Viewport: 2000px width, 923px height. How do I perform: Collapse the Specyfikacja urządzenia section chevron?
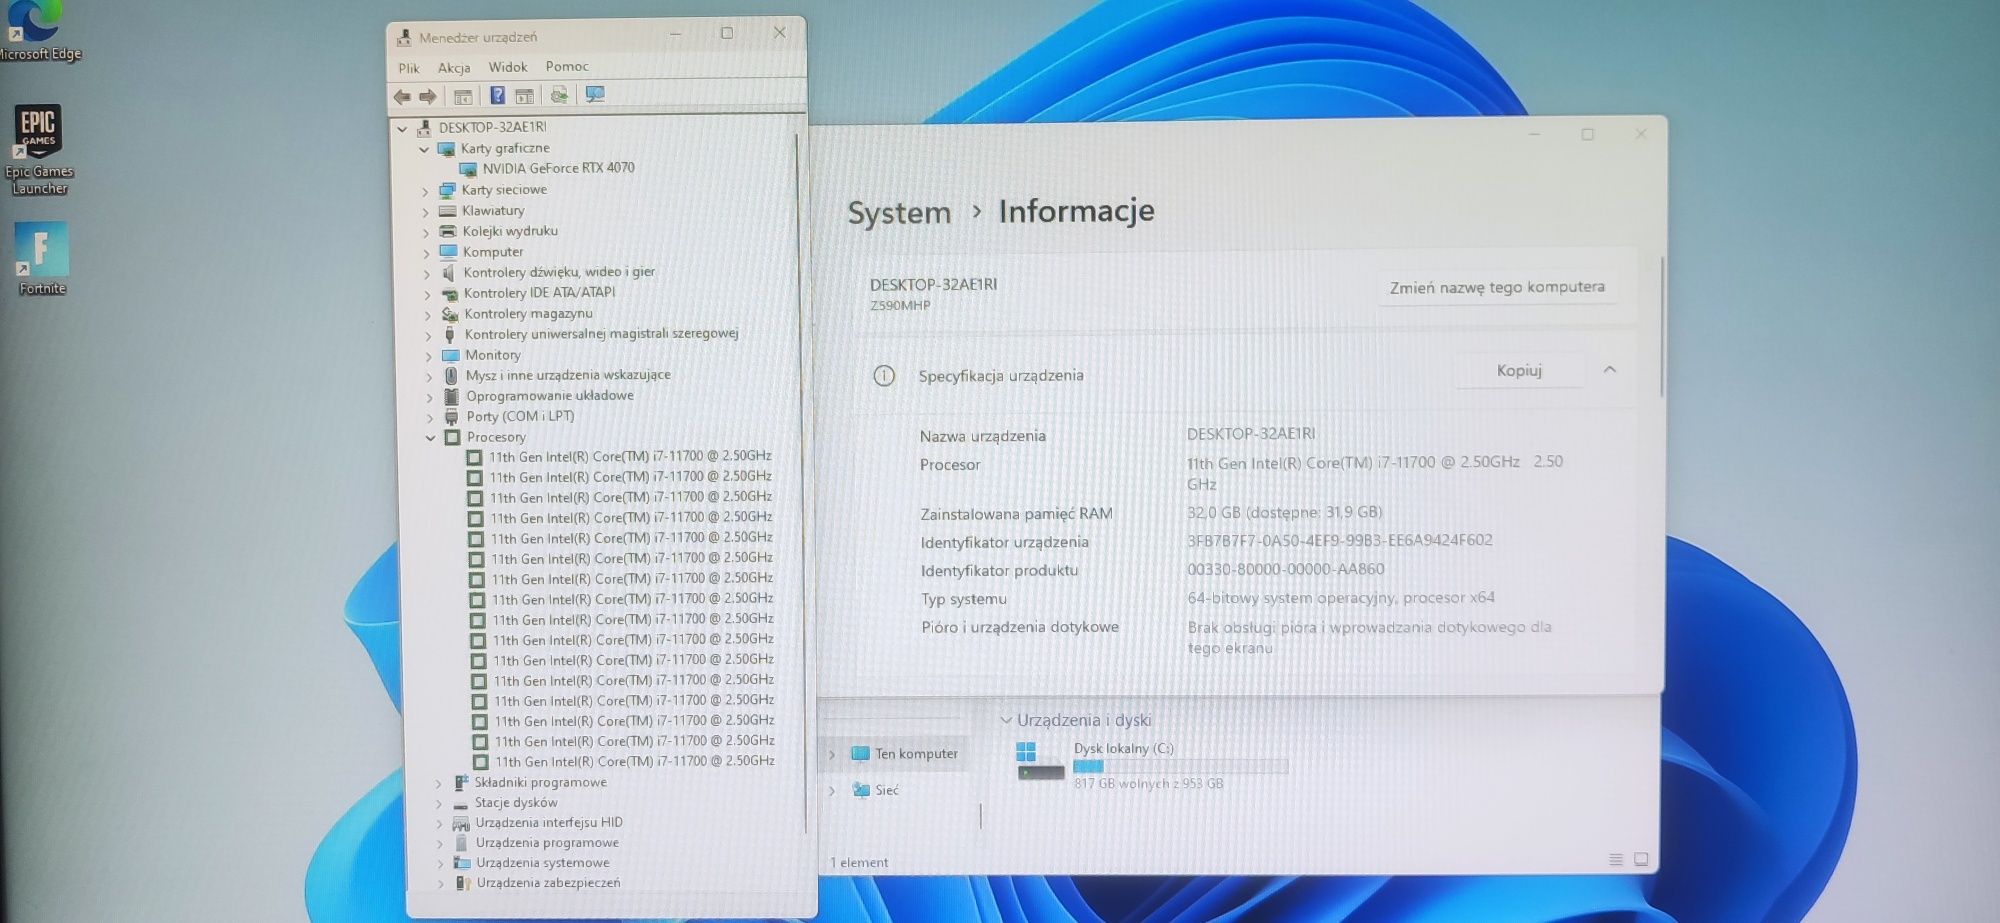(1609, 370)
